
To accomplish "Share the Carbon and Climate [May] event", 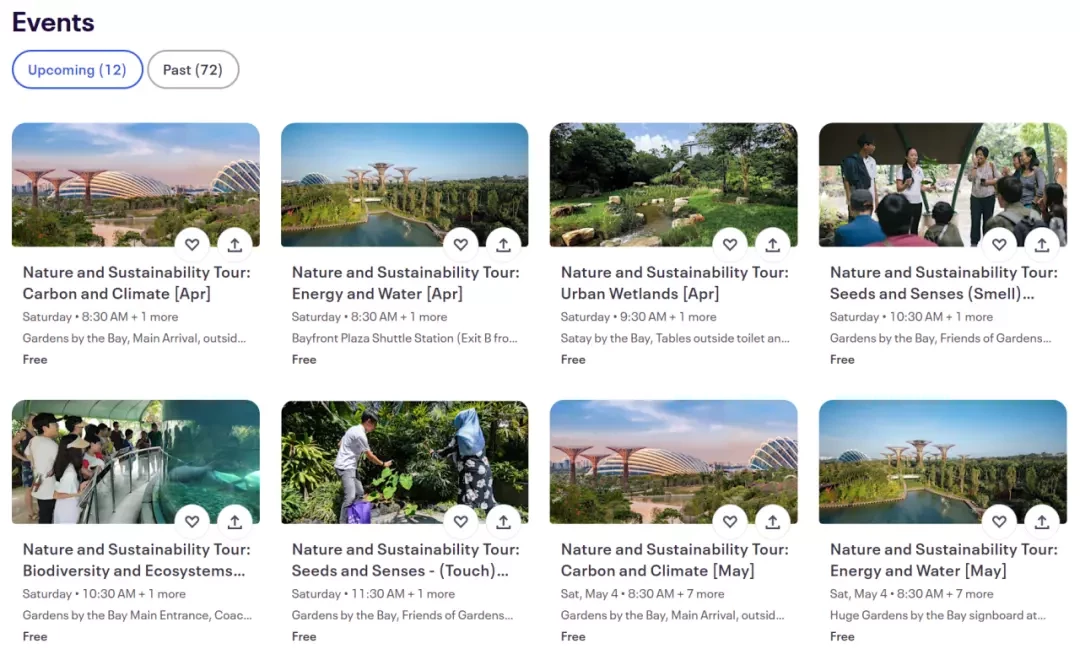I will (x=773, y=521).
